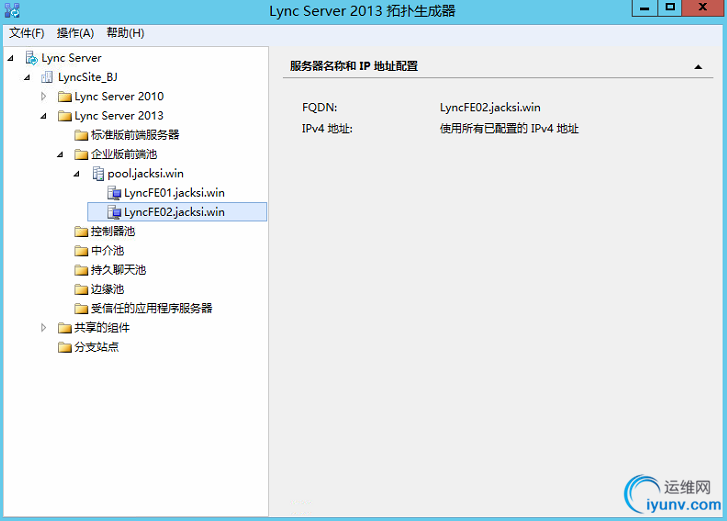
Task: Click the 分支站点 folder icon
Action: coord(64,347)
